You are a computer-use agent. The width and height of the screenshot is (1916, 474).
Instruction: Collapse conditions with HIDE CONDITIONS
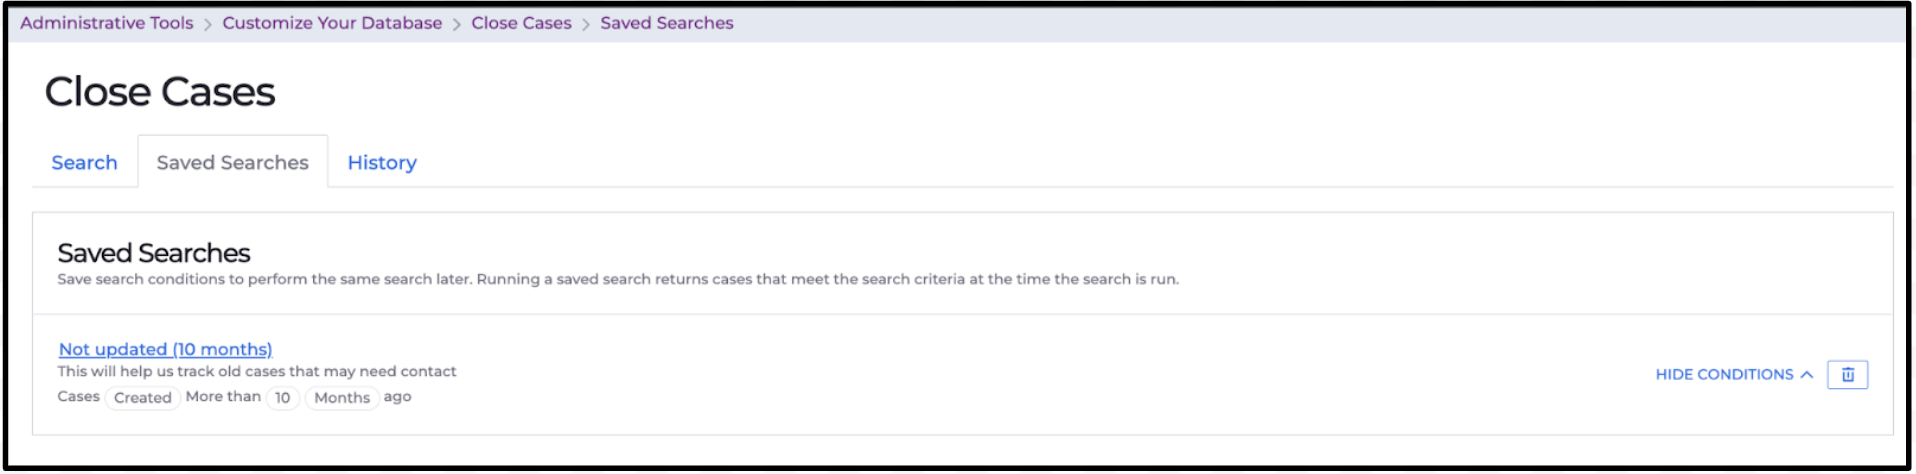click(1733, 375)
